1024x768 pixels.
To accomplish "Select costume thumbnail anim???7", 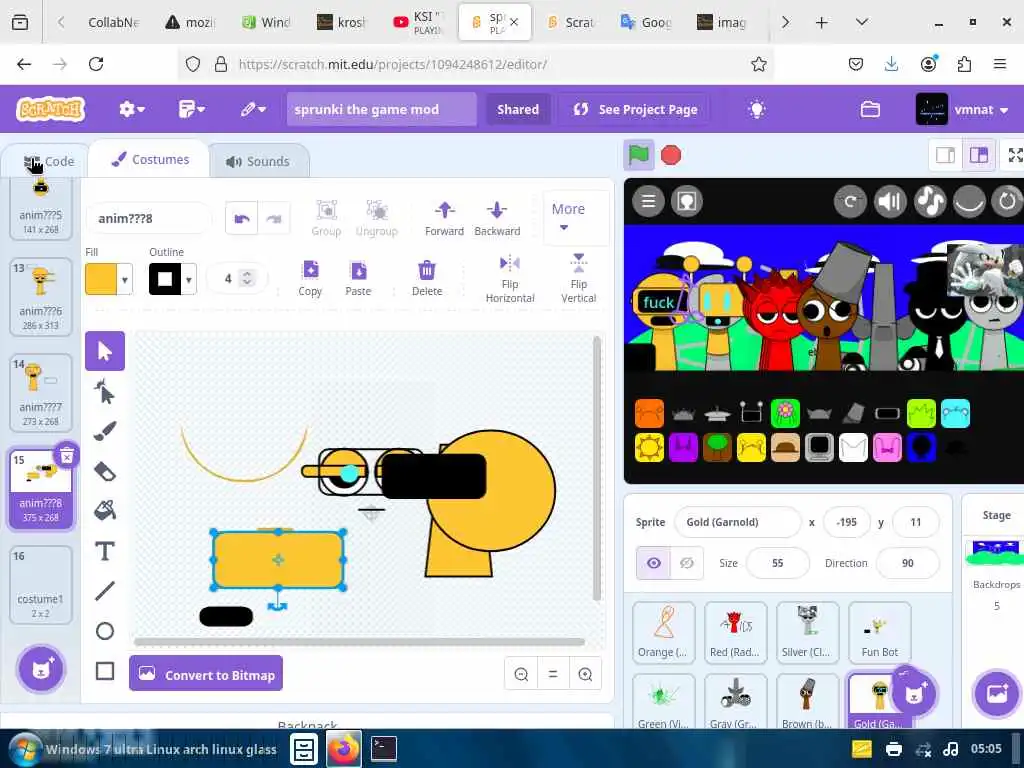I will [x=40, y=392].
